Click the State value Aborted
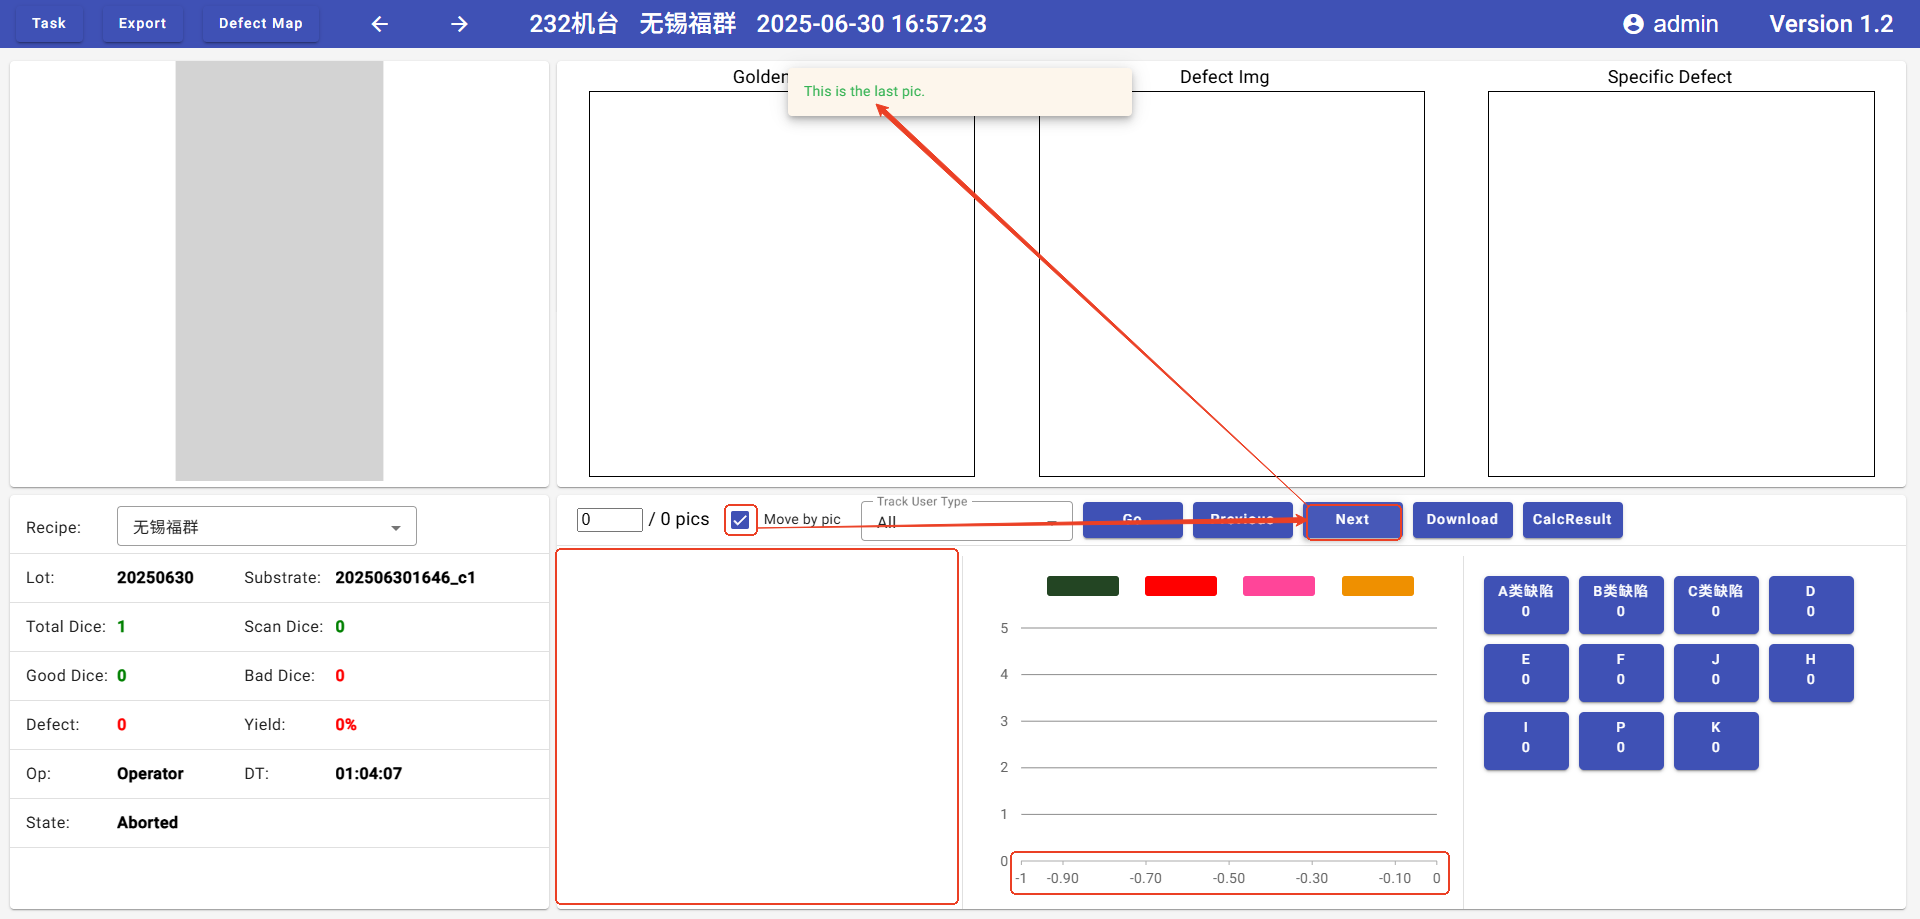The height and width of the screenshot is (919, 1920). pyautogui.click(x=147, y=823)
